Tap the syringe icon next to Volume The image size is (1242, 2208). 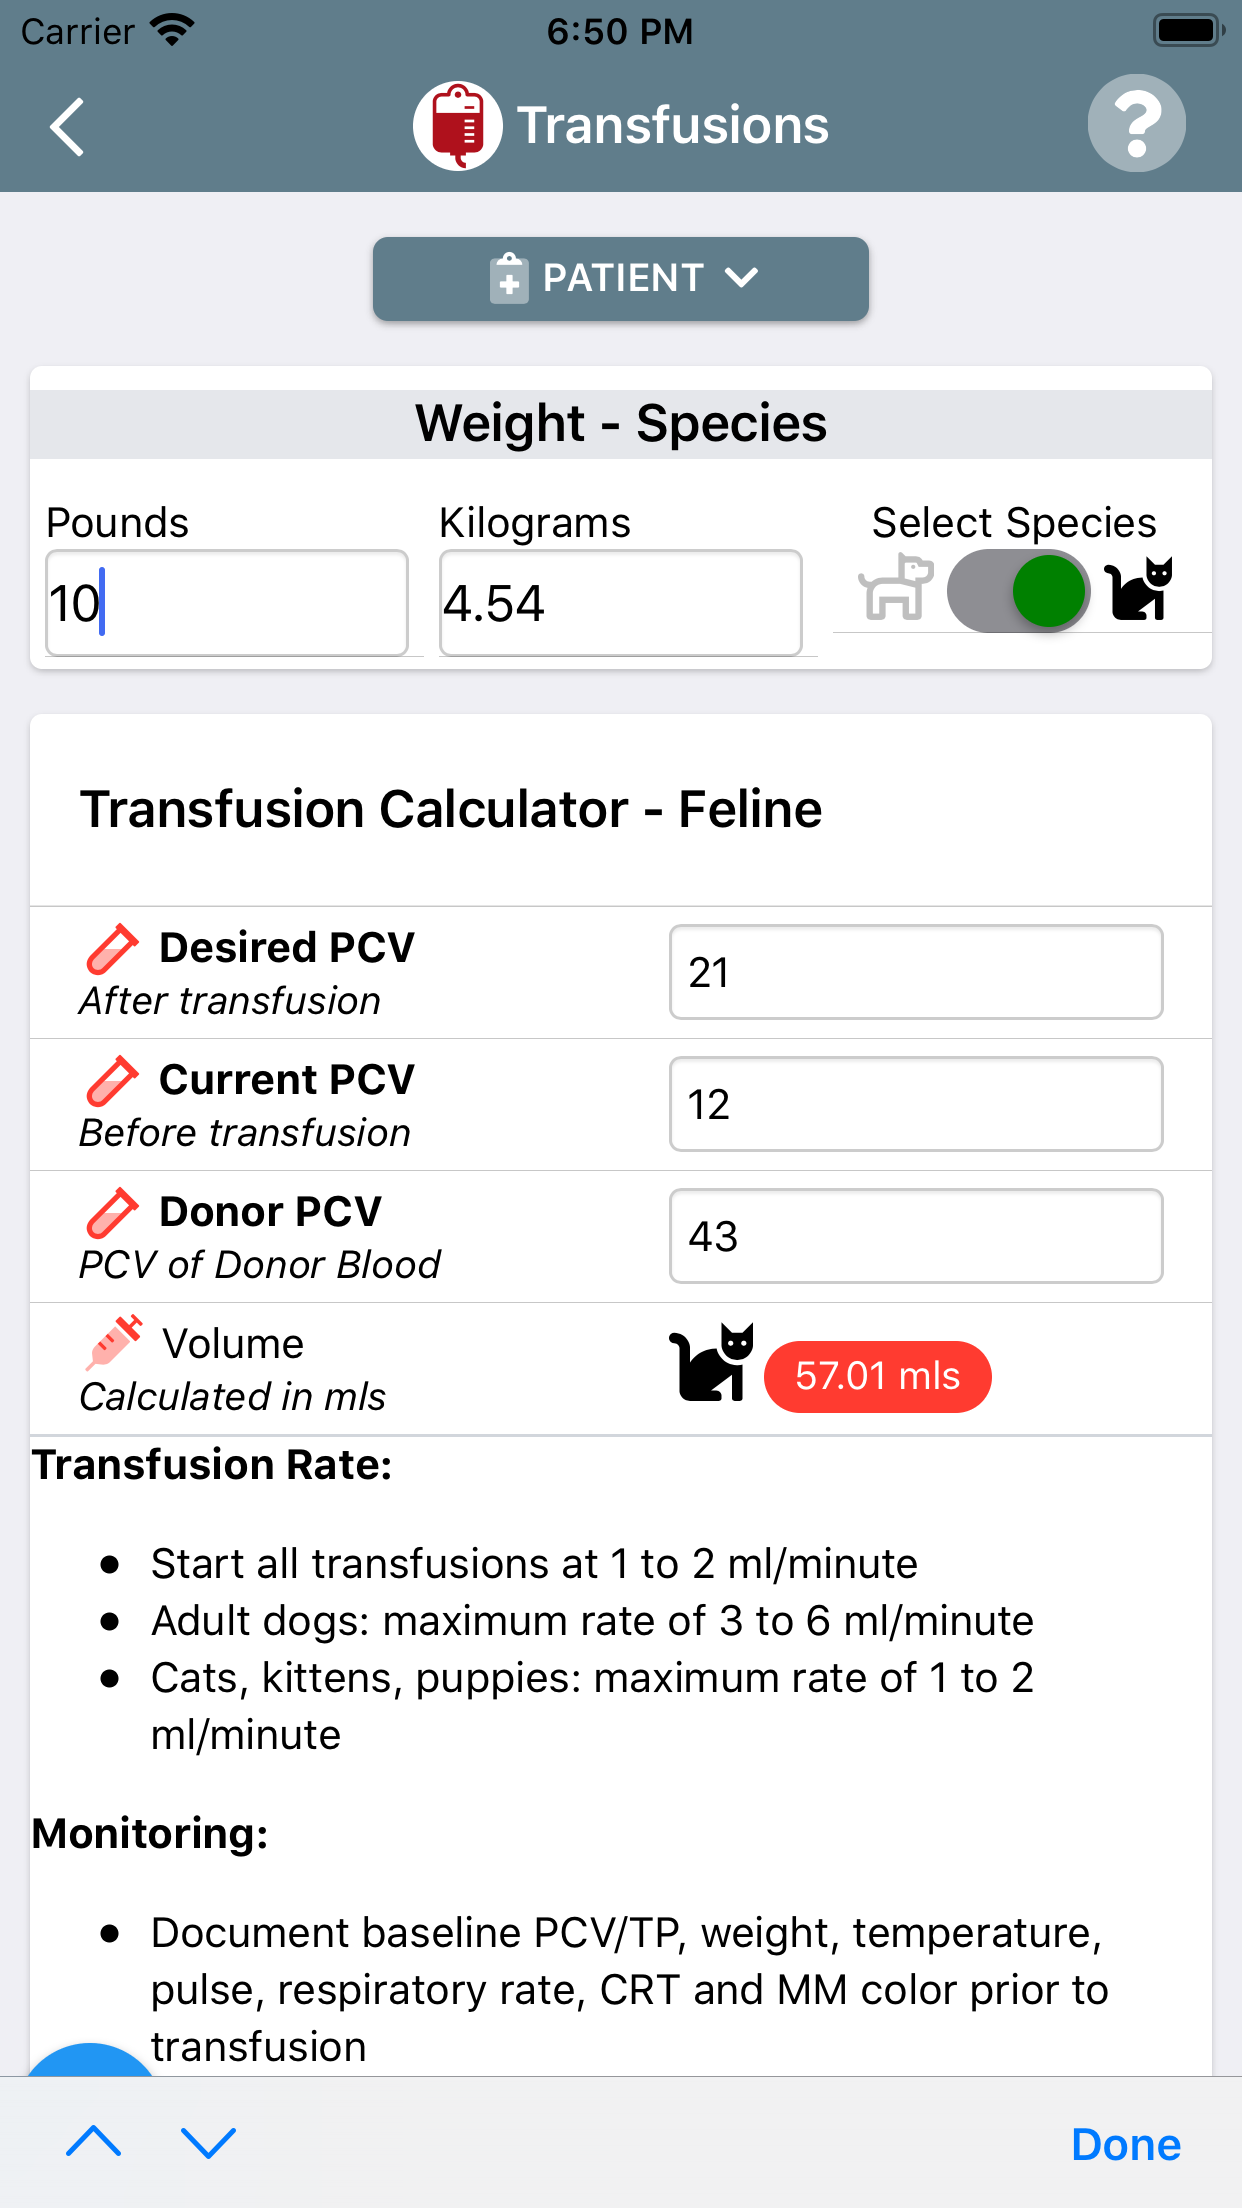click(115, 1342)
